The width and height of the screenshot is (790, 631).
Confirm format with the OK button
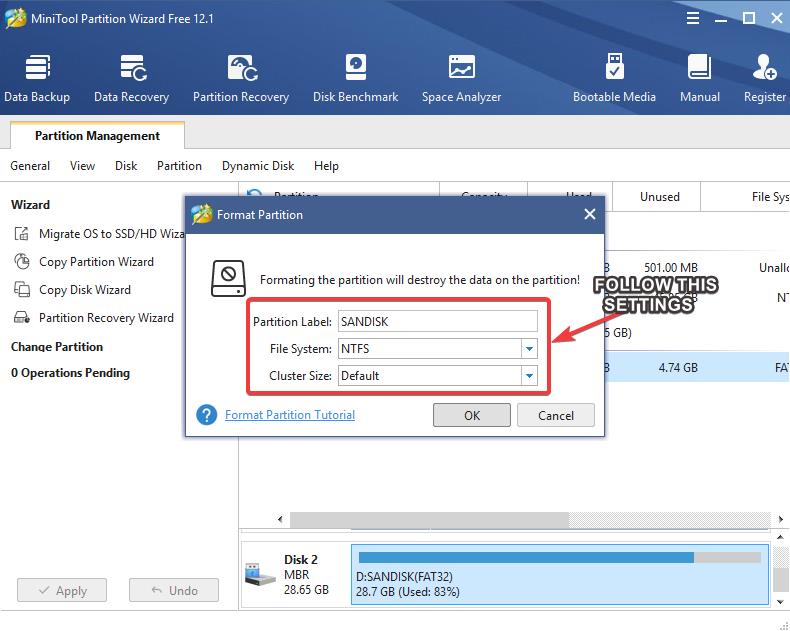coord(472,415)
